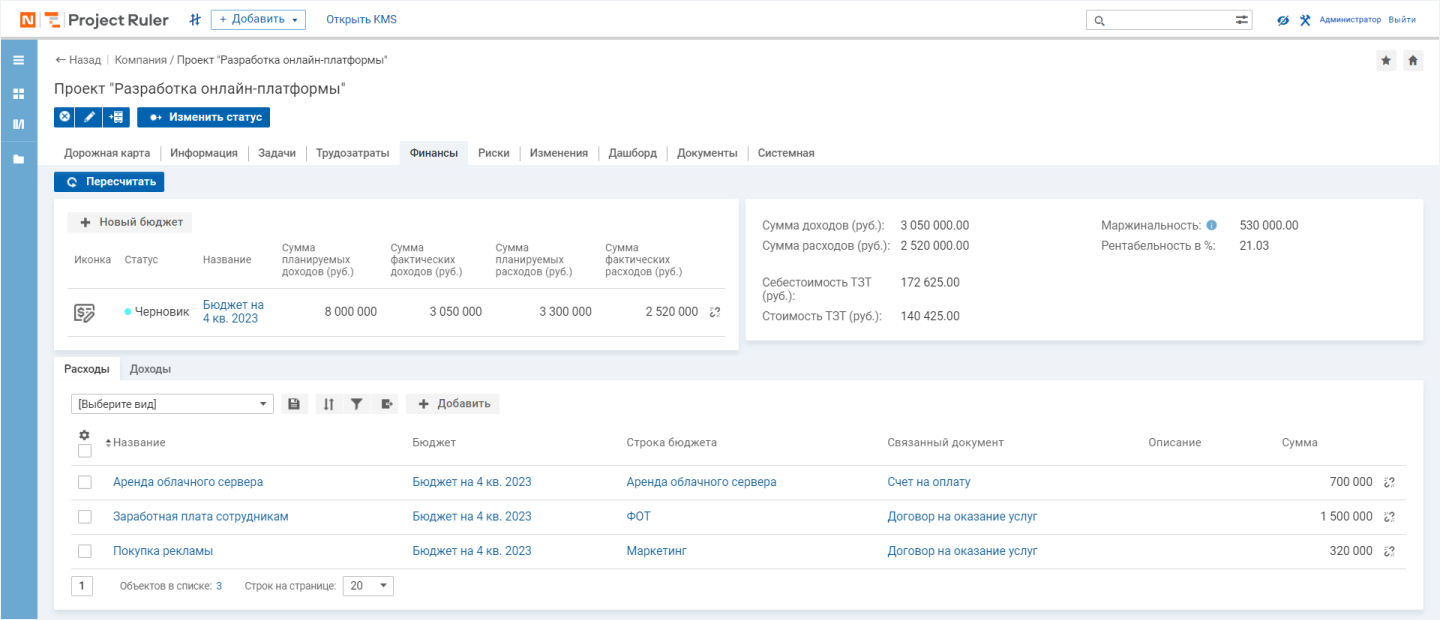The height and width of the screenshot is (620, 1440).
Task: Open the filter funnel icon in expenses toolbar
Action: pos(356,404)
